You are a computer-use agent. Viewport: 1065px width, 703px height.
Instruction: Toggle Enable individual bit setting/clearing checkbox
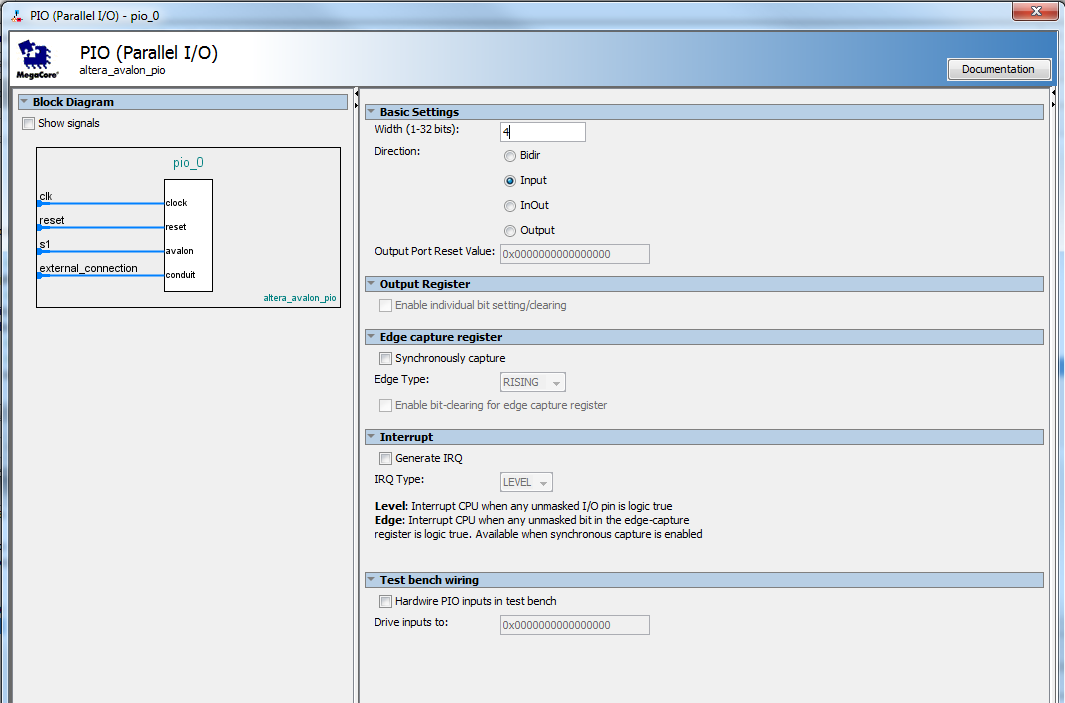pyautogui.click(x=385, y=306)
